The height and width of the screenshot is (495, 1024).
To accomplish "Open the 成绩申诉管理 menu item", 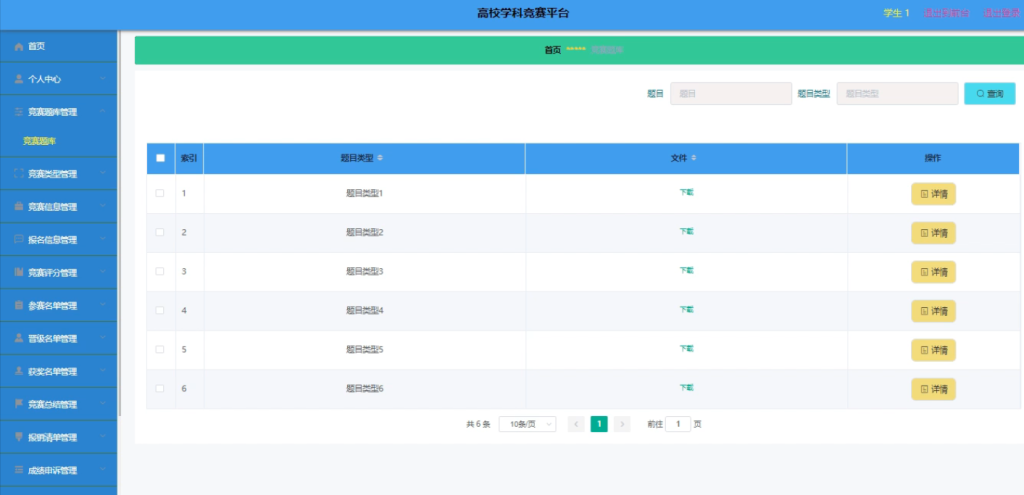I will (x=59, y=470).
